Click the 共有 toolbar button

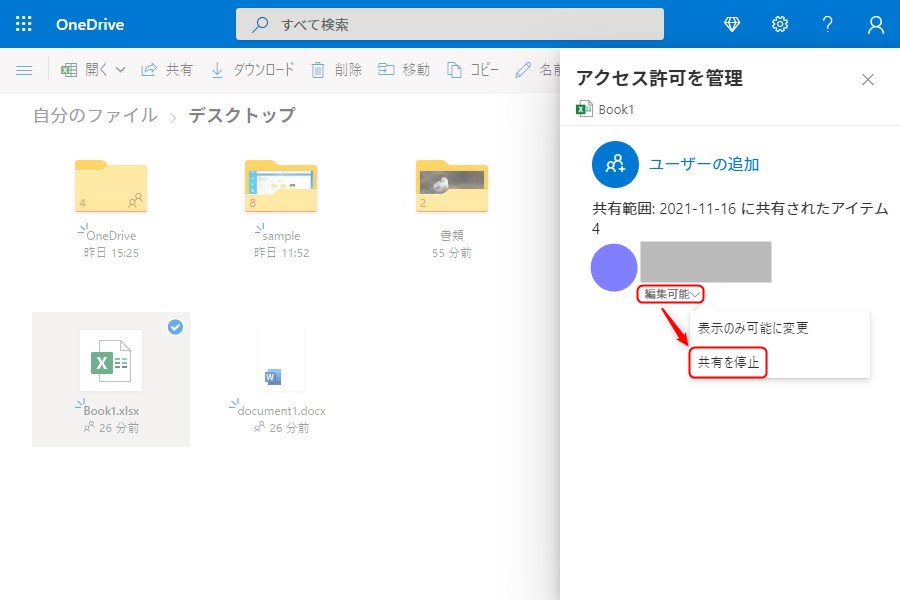167,70
